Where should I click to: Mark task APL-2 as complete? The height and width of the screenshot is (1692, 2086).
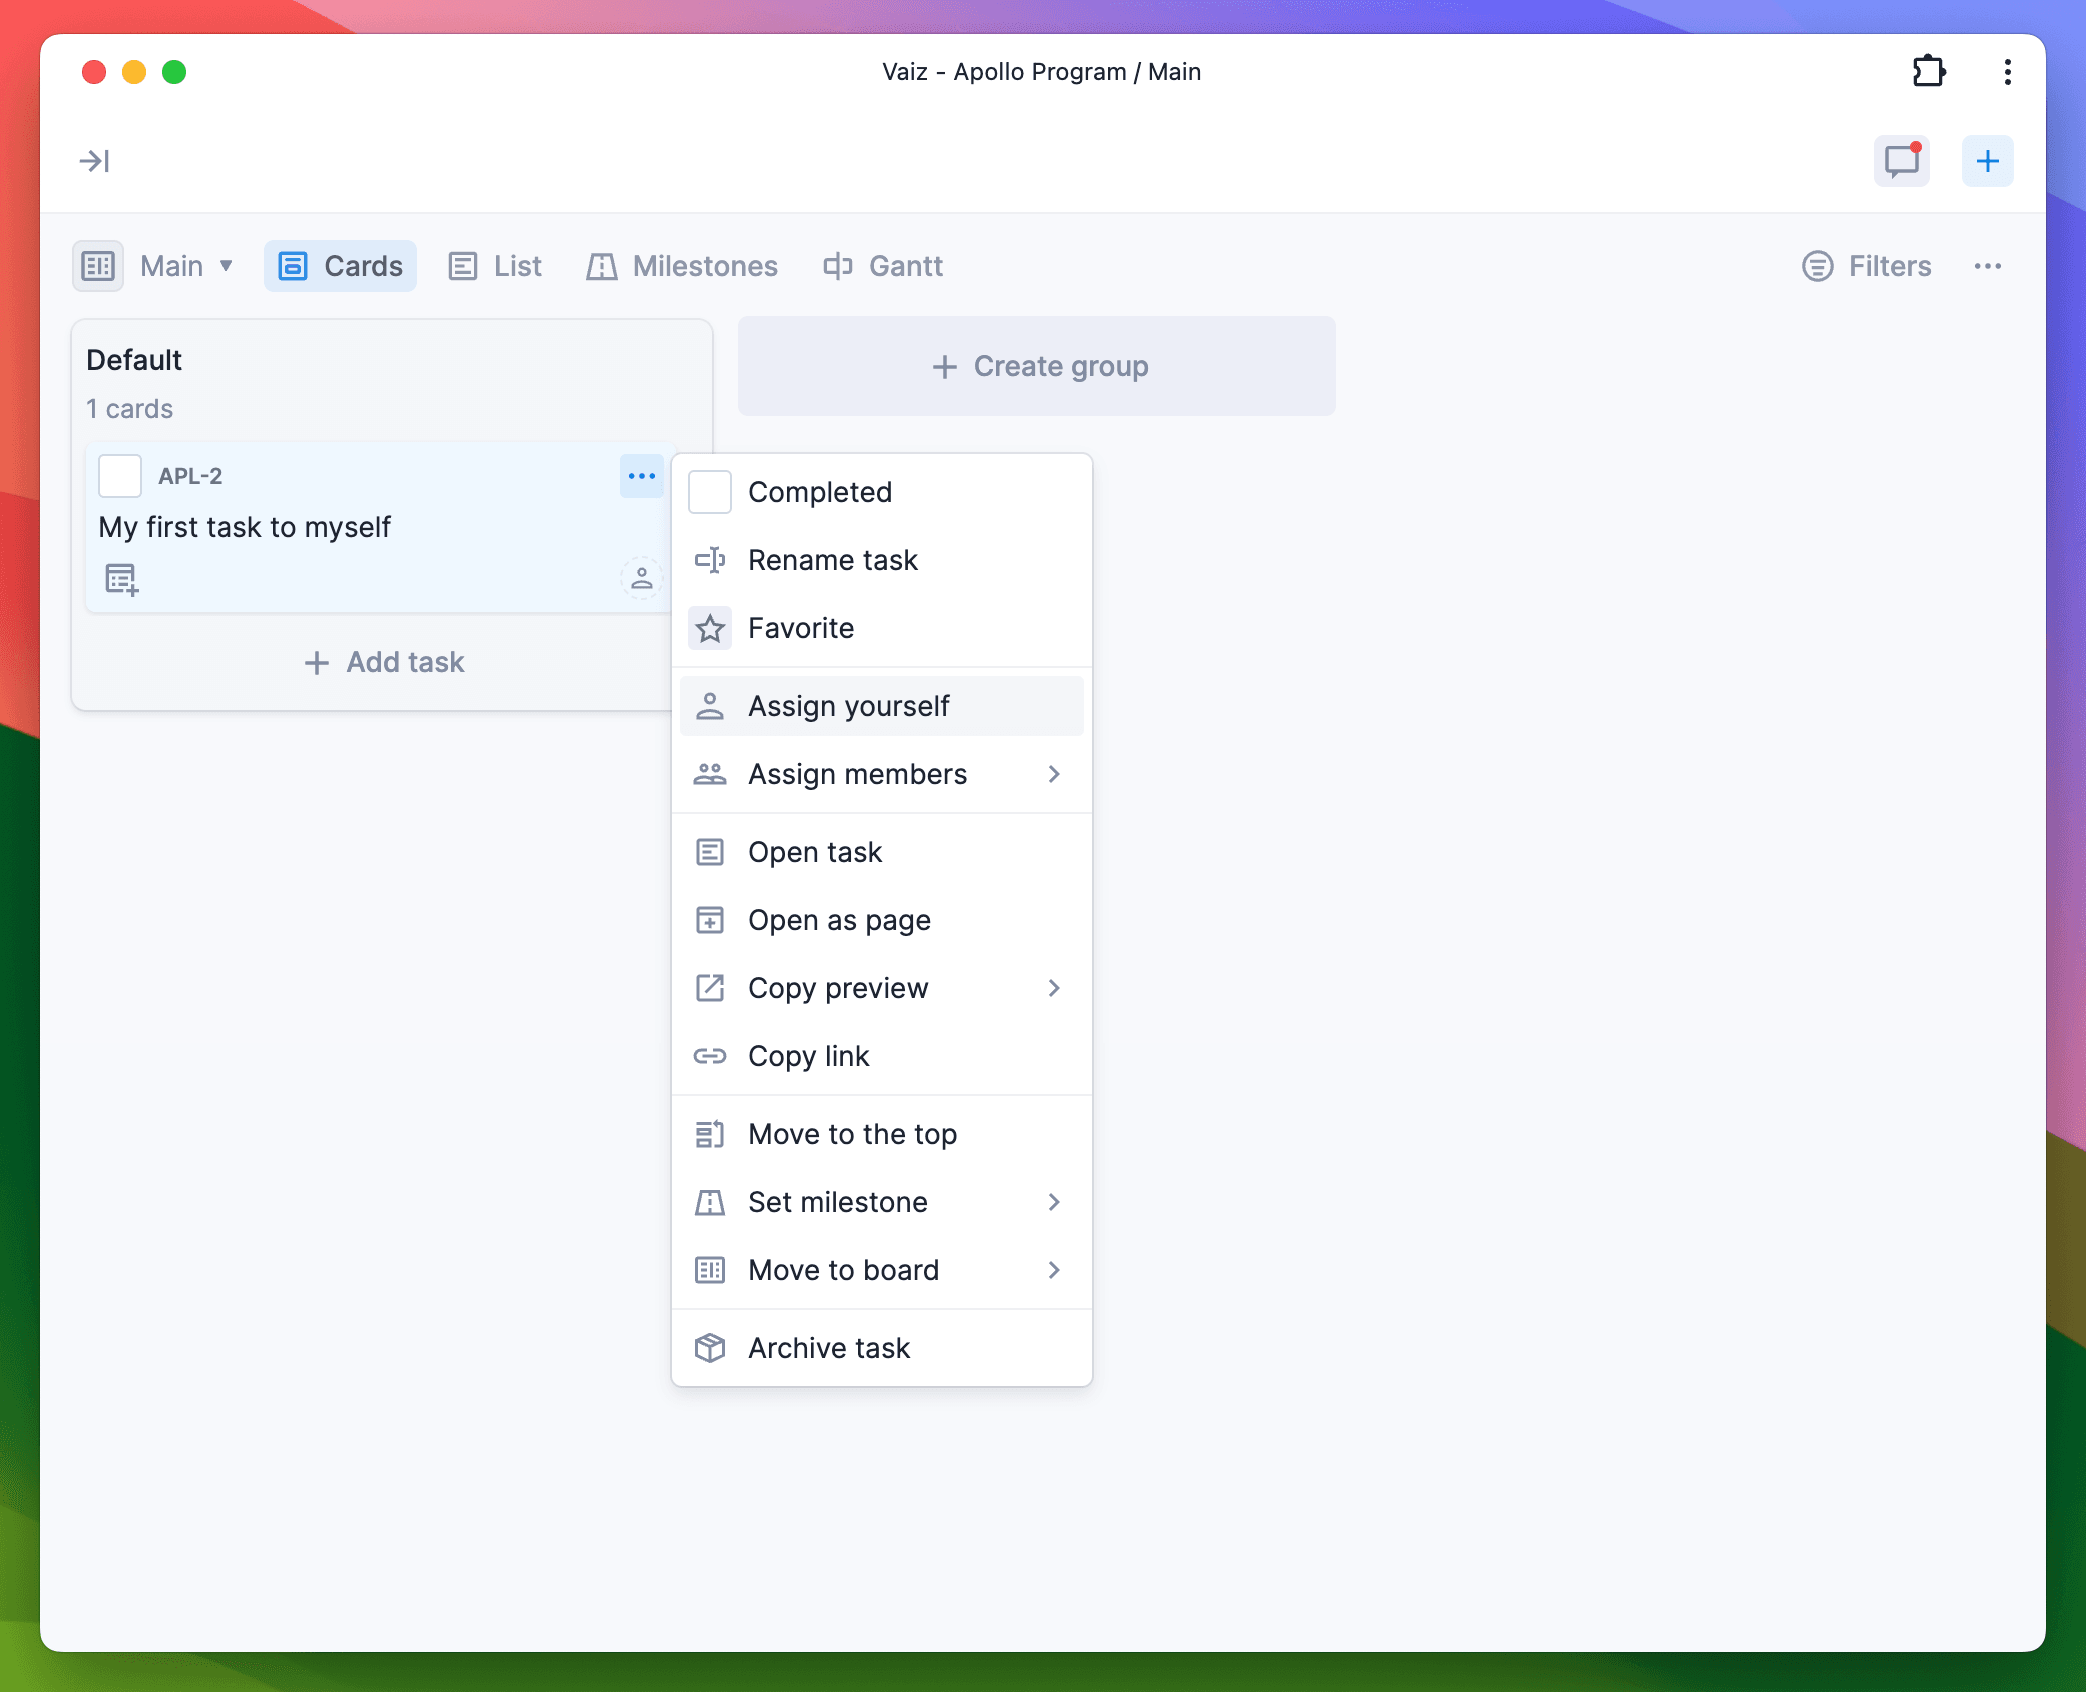pyautogui.click(x=119, y=476)
